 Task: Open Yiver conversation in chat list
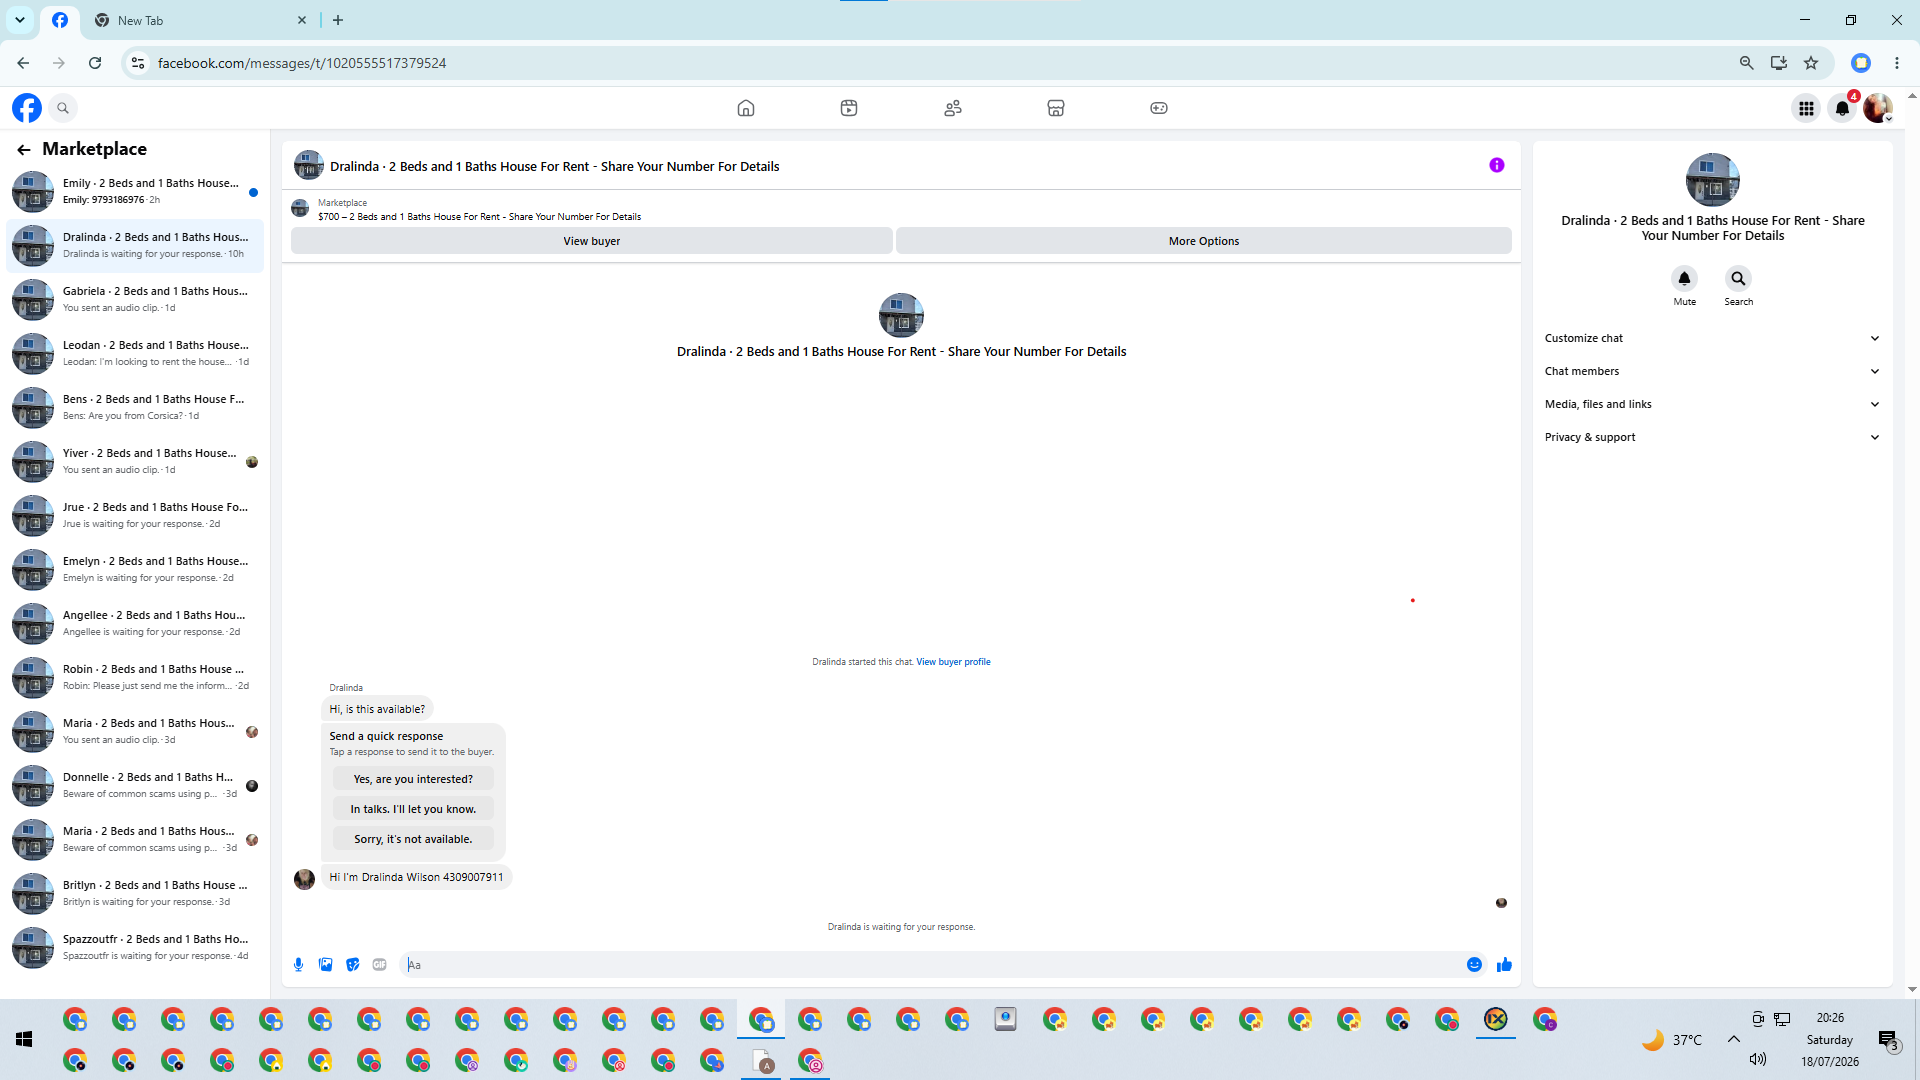pyautogui.click(x=135, y=462)
